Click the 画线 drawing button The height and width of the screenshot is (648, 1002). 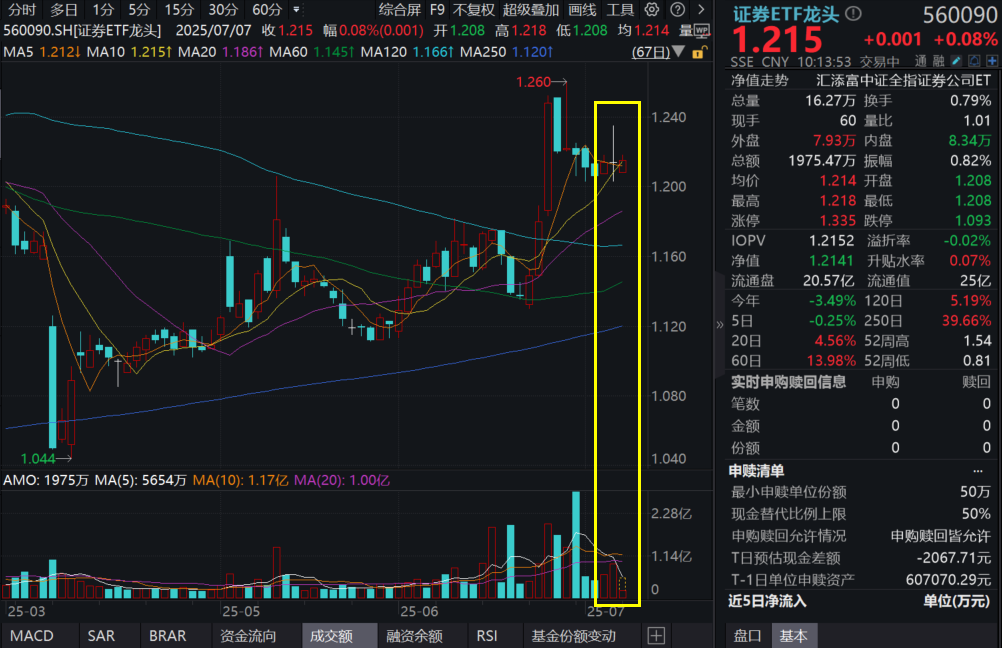(582, 10)
